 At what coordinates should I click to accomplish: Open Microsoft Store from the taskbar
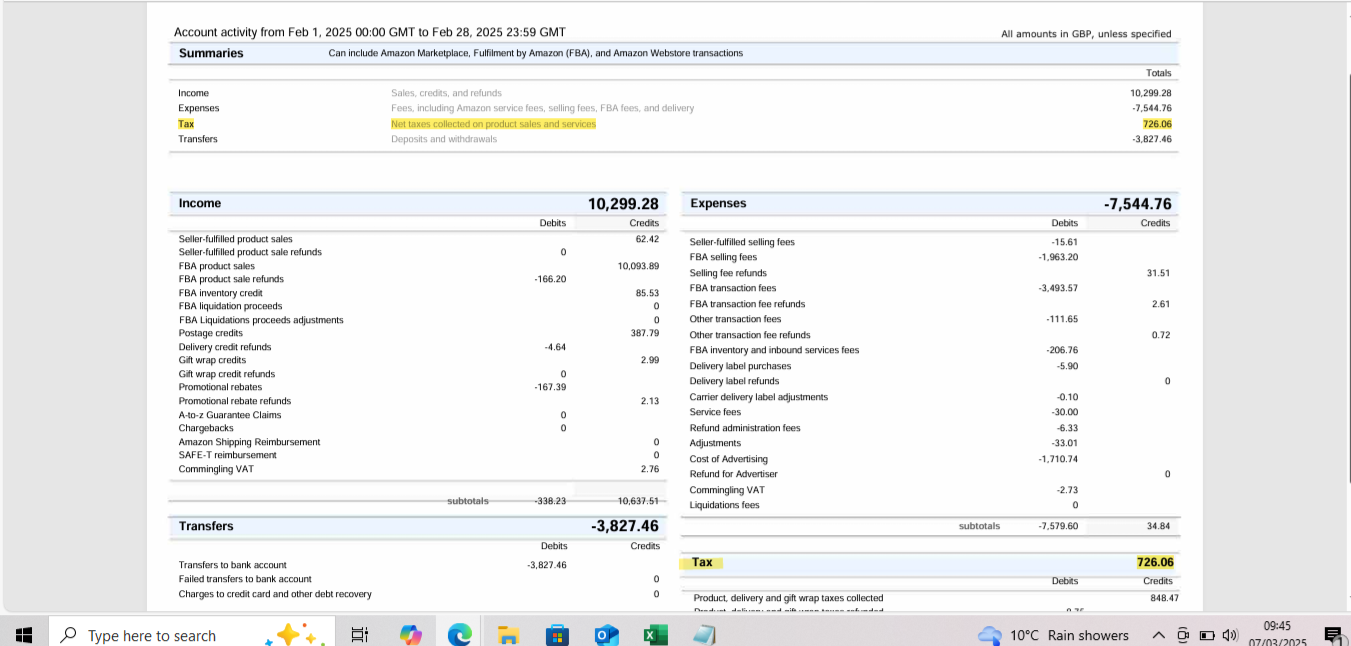pyautogui.click(x=557, y=635)
